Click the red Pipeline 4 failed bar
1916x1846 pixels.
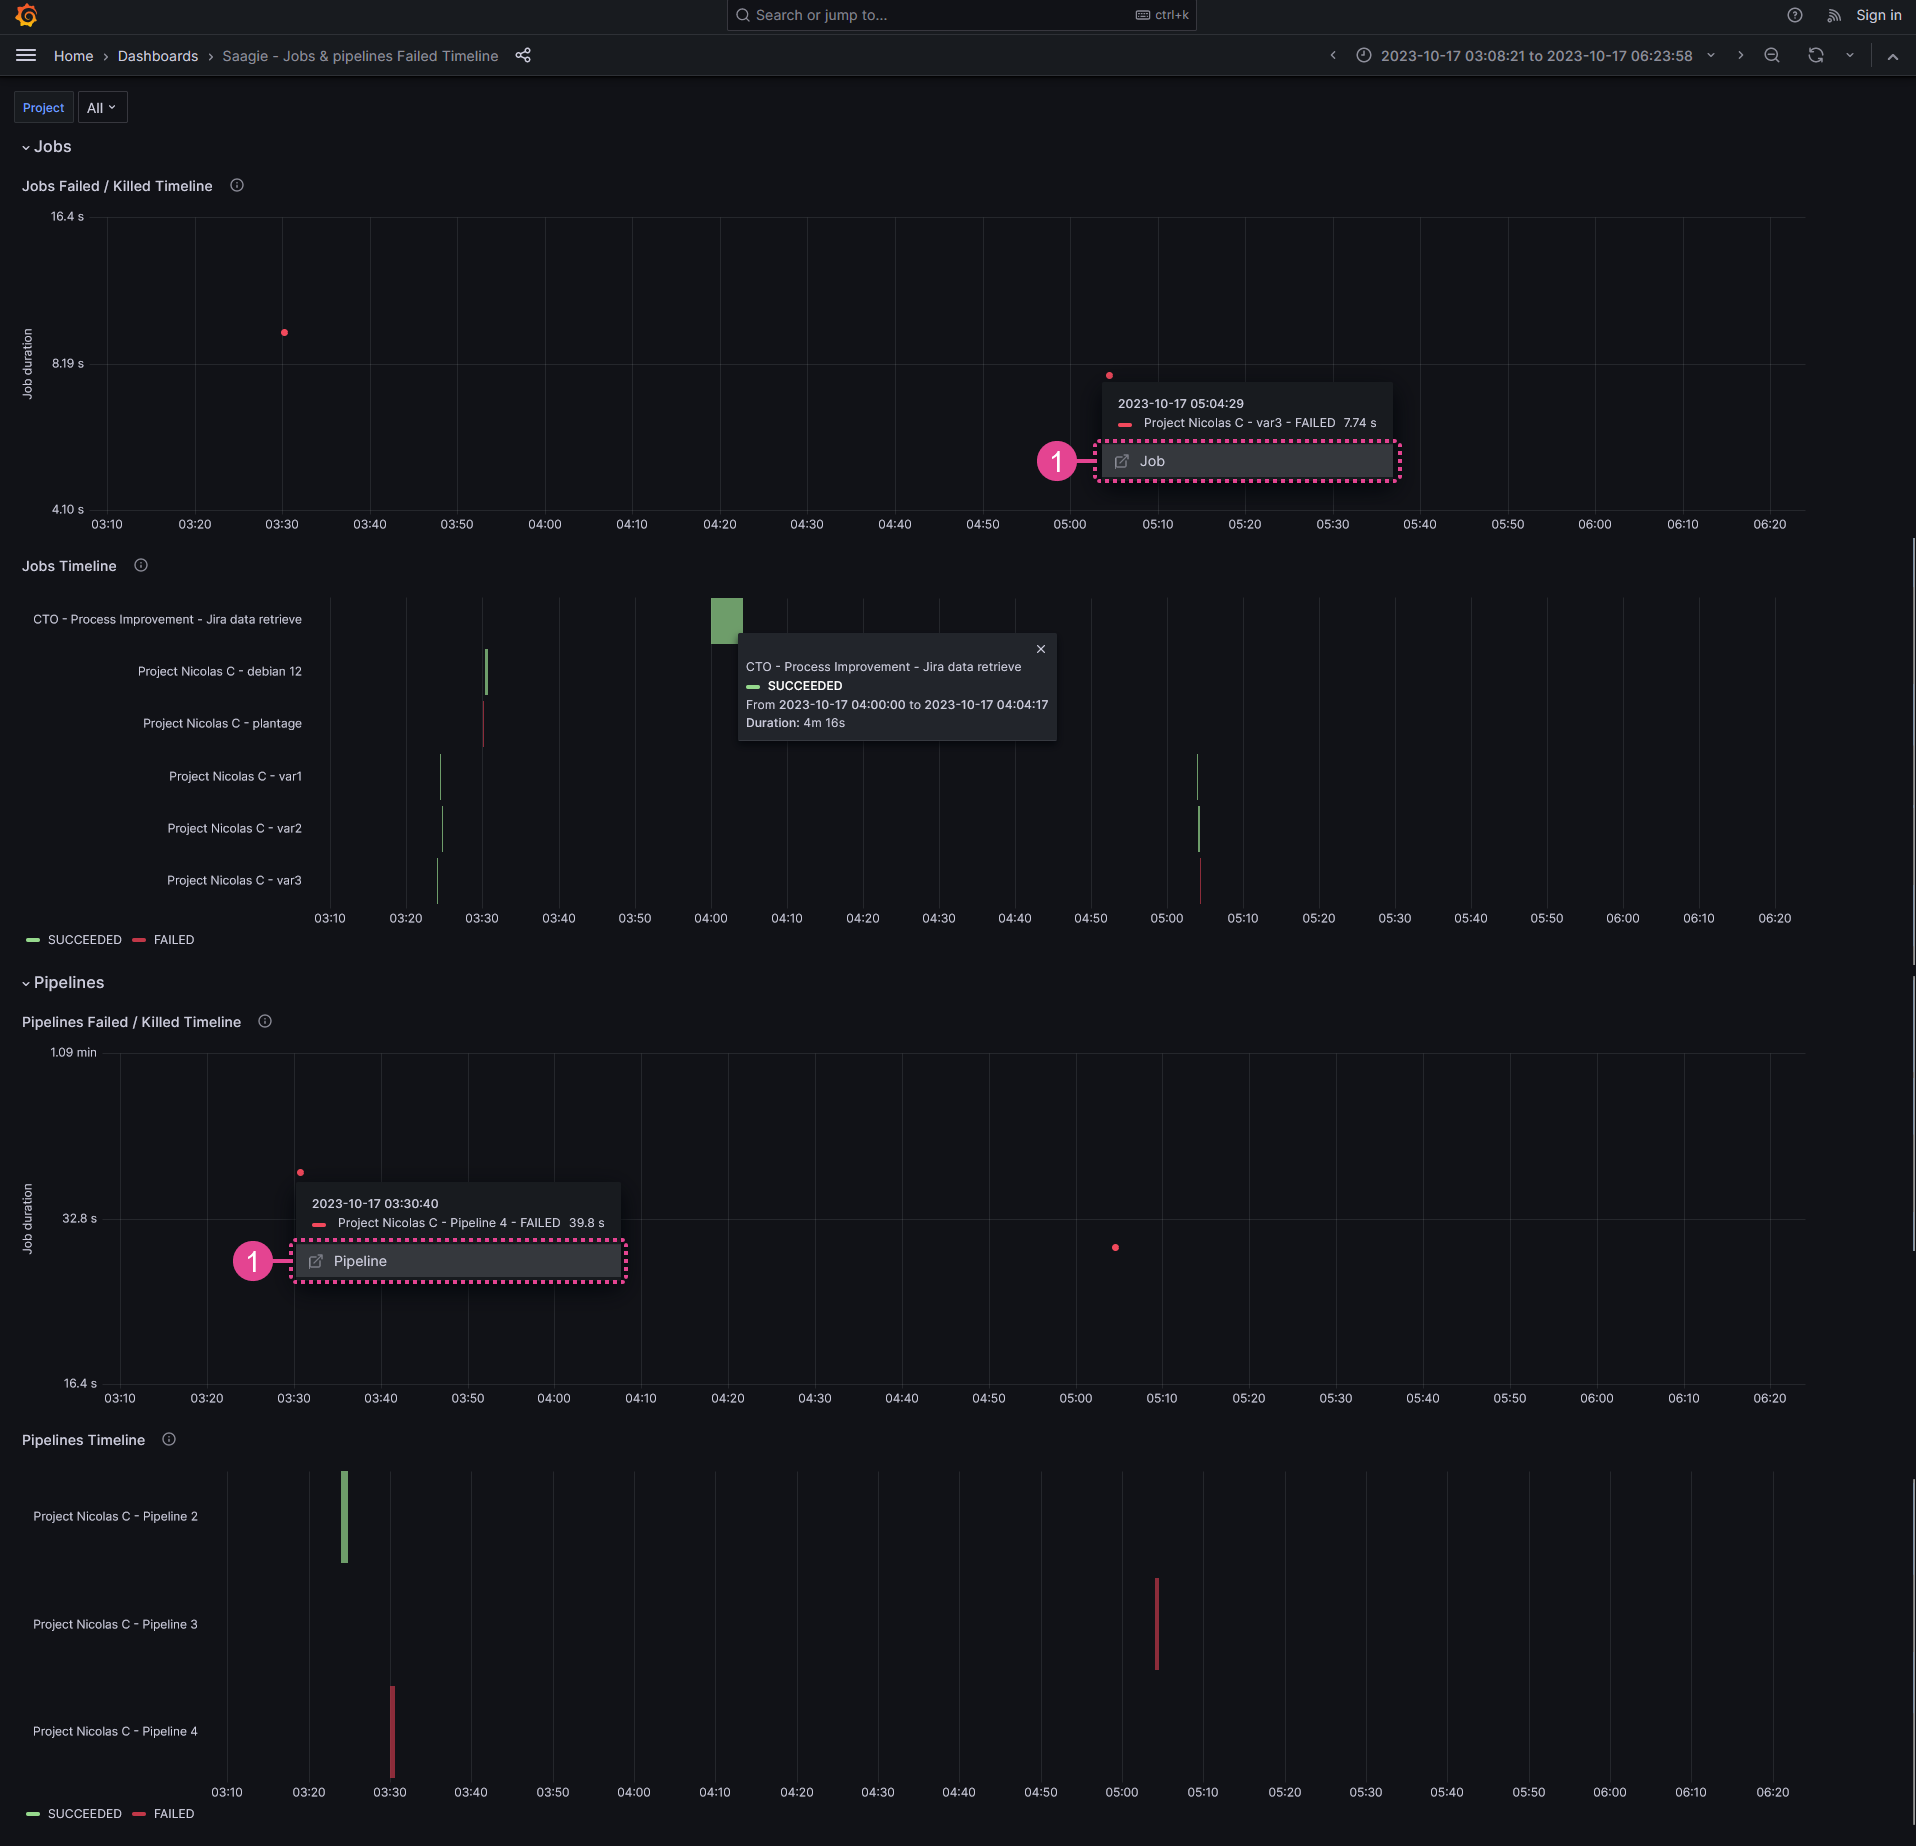click(392, 1731)
